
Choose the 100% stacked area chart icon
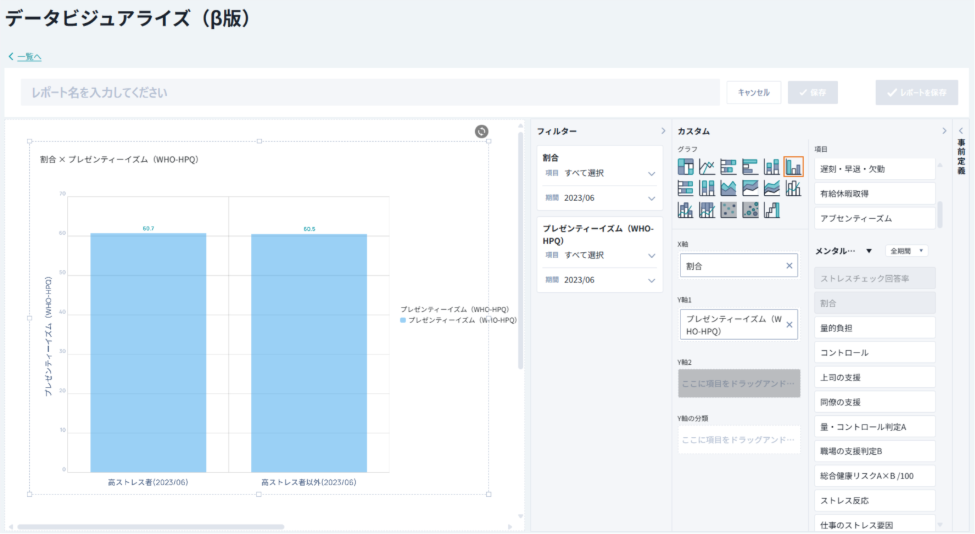(x=750, y=188)
